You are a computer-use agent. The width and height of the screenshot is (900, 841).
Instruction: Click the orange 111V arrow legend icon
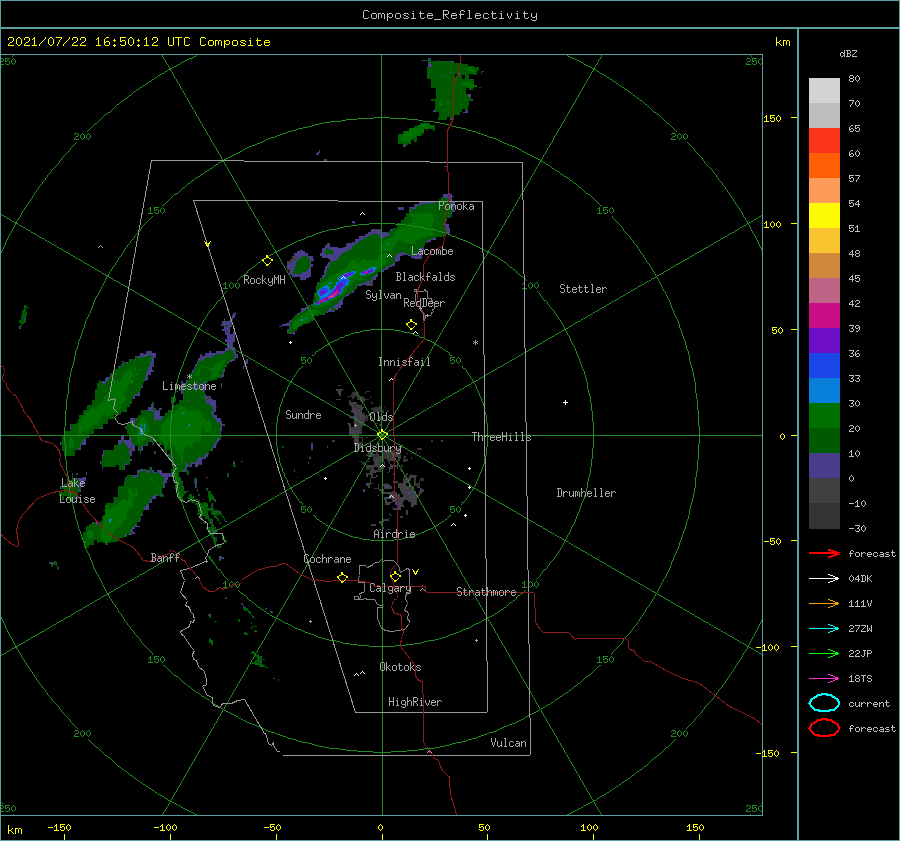pos(824,603)
